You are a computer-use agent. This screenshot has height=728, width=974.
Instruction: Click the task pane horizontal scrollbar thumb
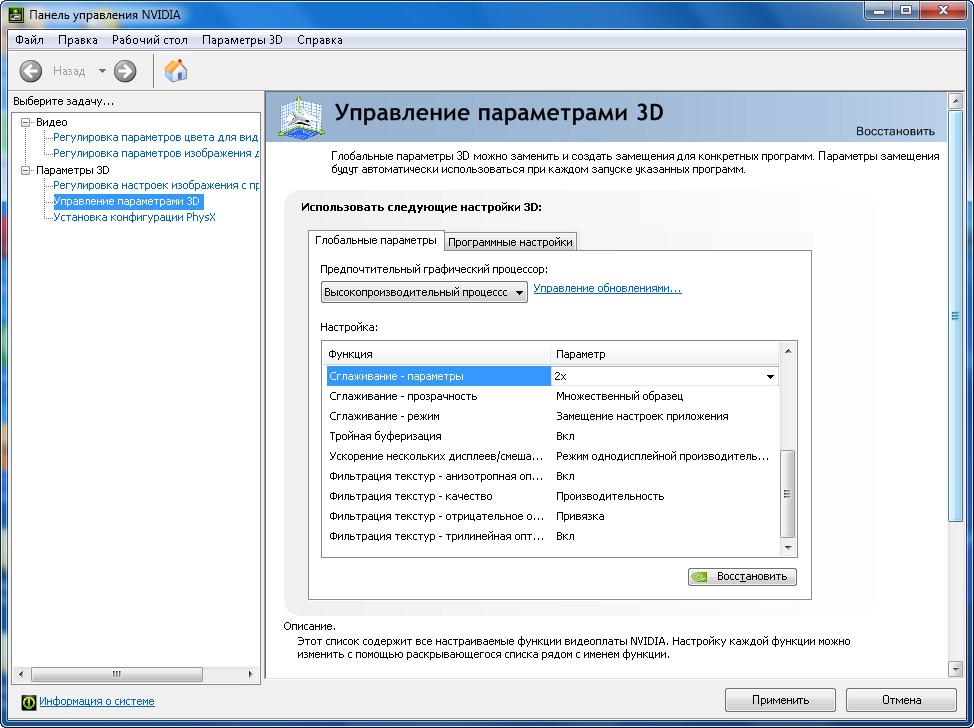pos(117,674)
